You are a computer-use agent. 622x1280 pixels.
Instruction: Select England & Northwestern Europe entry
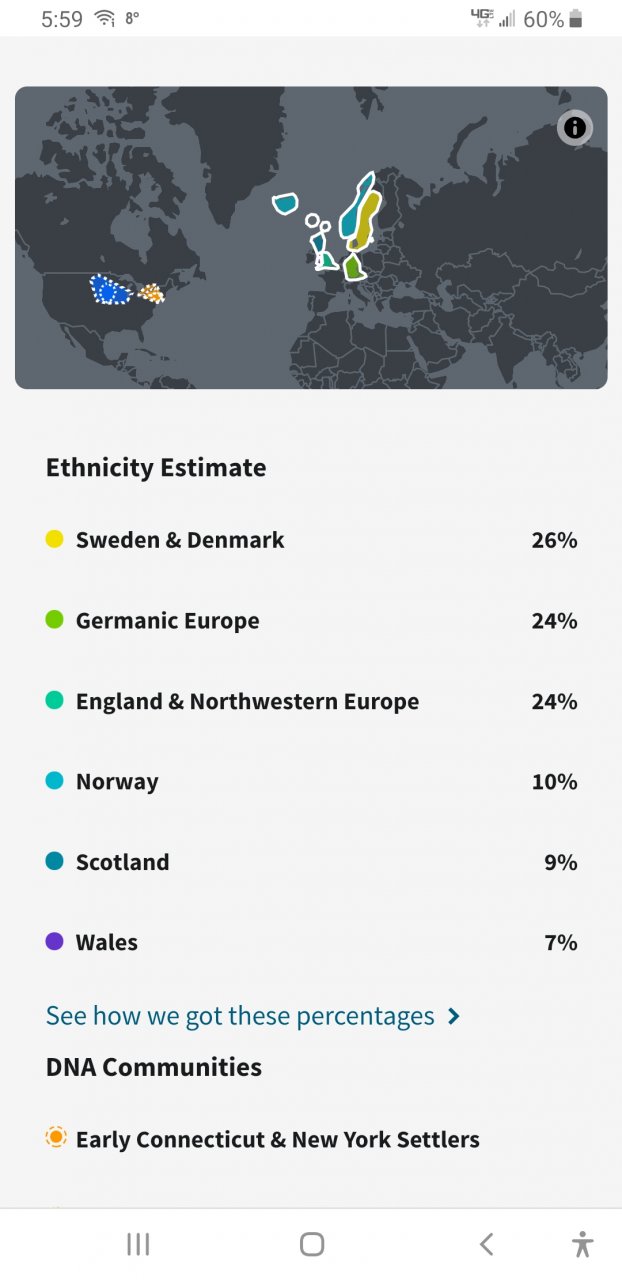(x=311, y=701)
